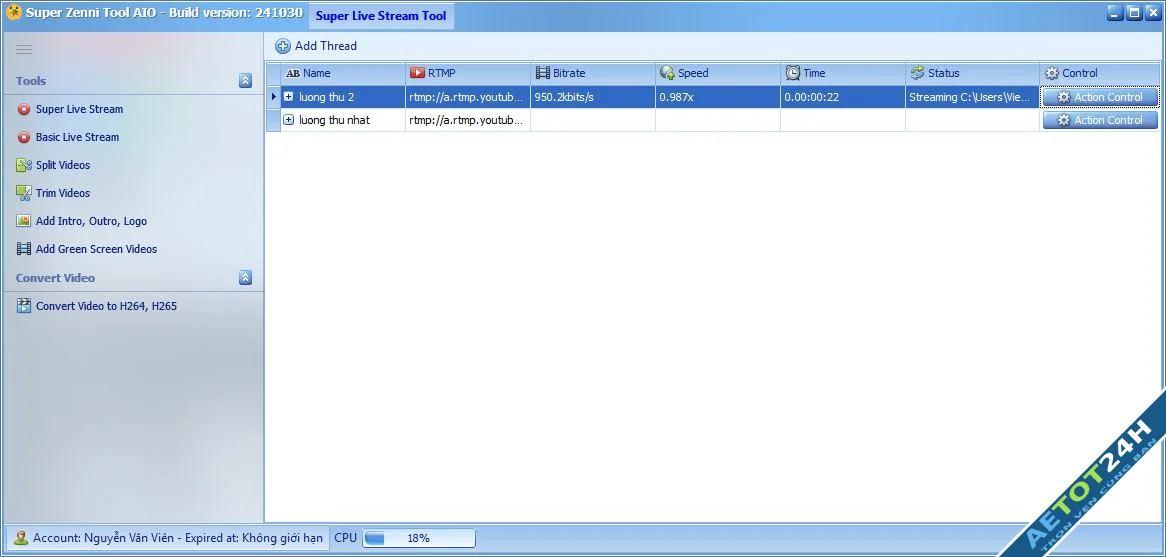Open Action Control for luong thu nhat

coord(1100,120)
